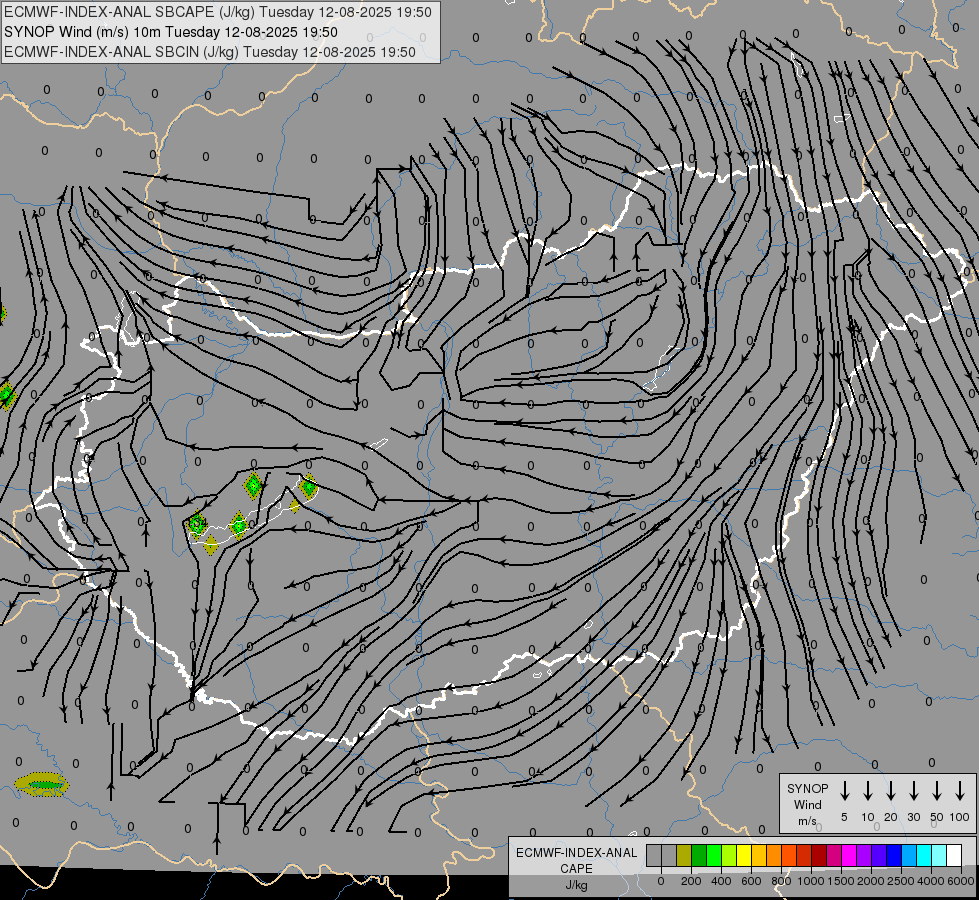Viewport: 979px width, 900px height.
Task: Click the CAPE label in colour legend
Action: (x=576, y=869)
